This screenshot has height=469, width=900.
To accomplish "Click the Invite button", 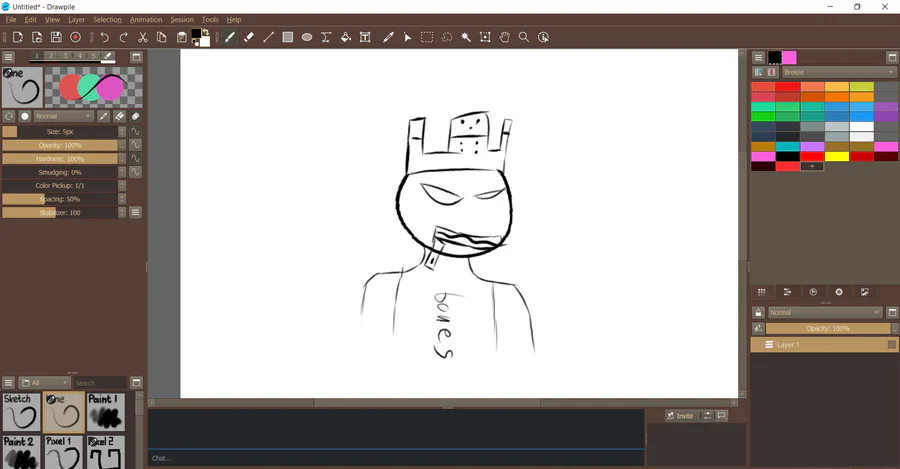I will click(680, 416).
